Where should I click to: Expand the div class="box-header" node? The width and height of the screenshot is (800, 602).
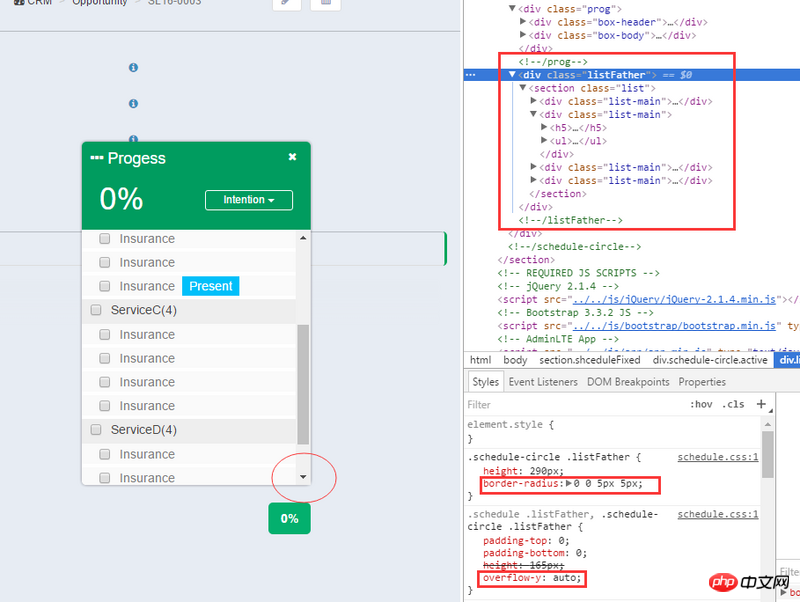click(x=522, y=21)
